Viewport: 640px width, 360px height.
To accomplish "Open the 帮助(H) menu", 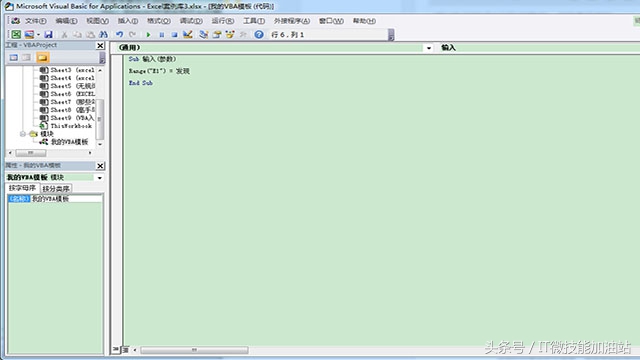I will pyautogui.click(x=364, y=21).
